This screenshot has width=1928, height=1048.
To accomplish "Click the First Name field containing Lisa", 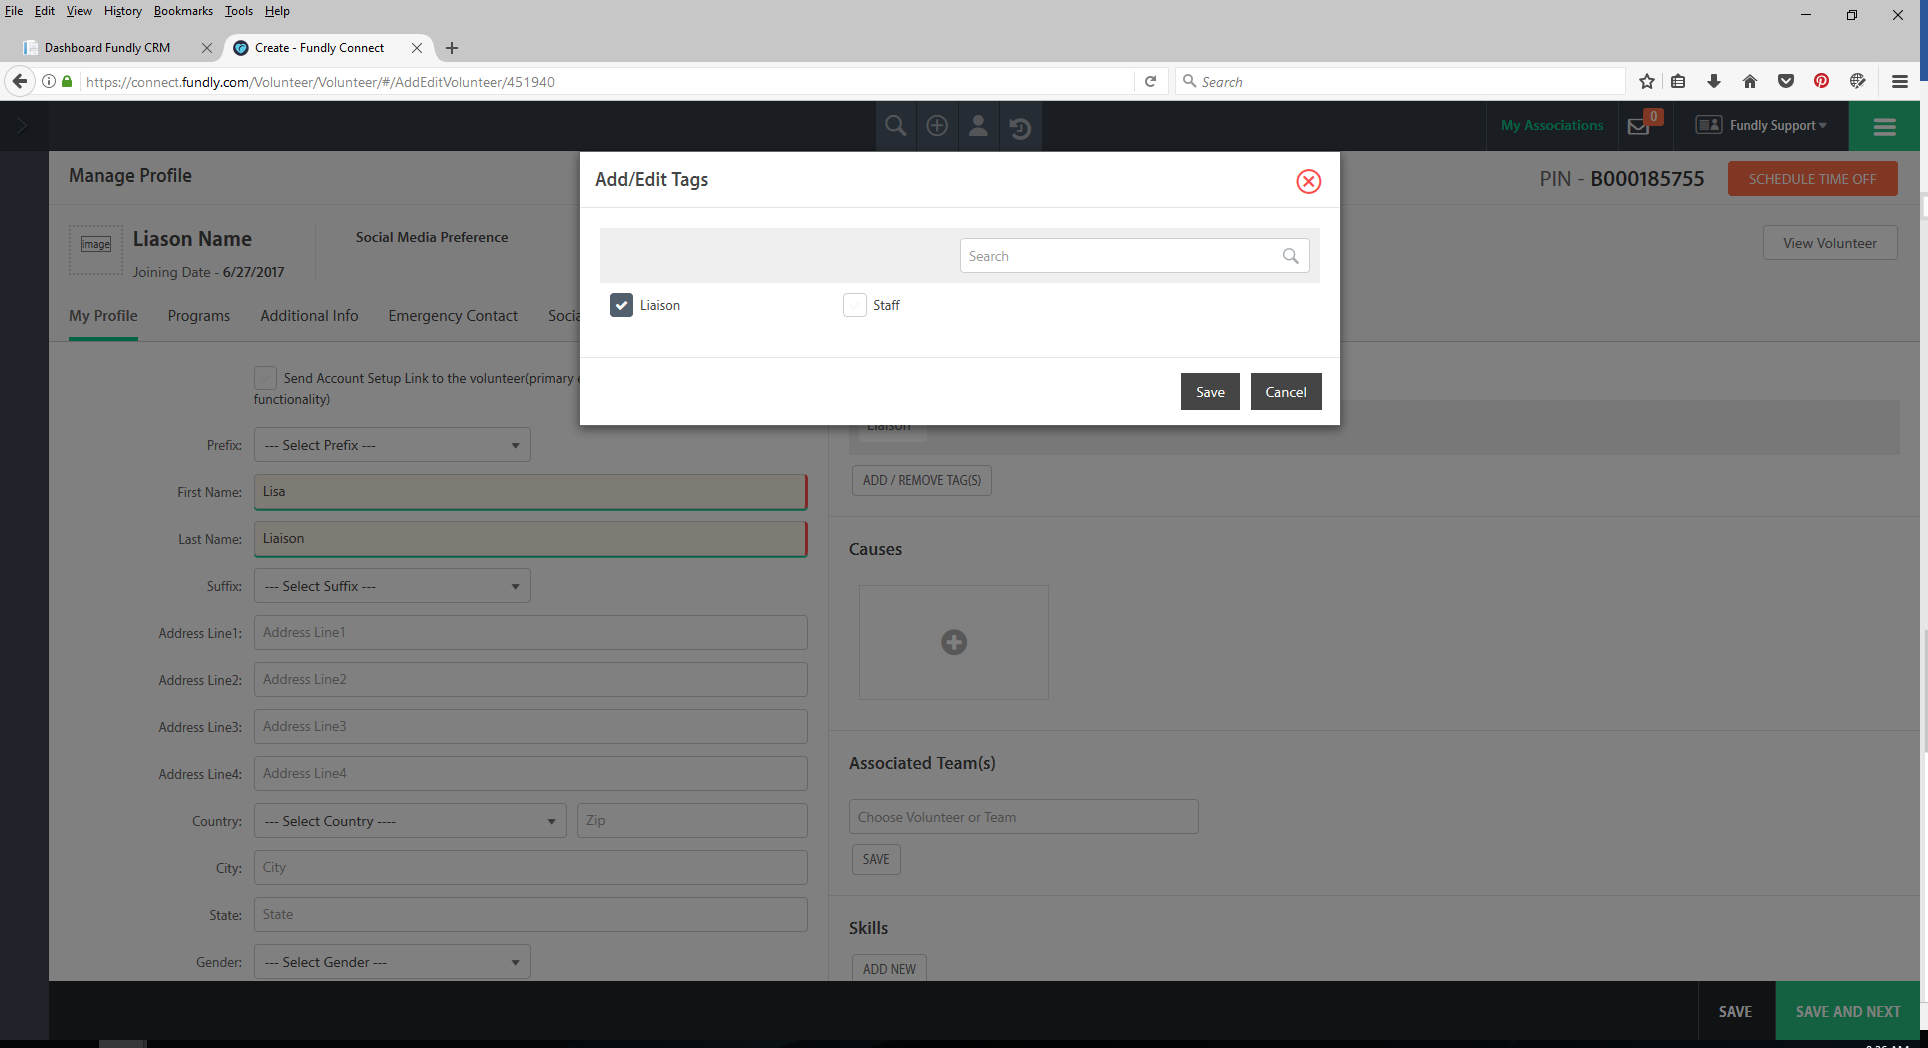I will coord(530,492).
